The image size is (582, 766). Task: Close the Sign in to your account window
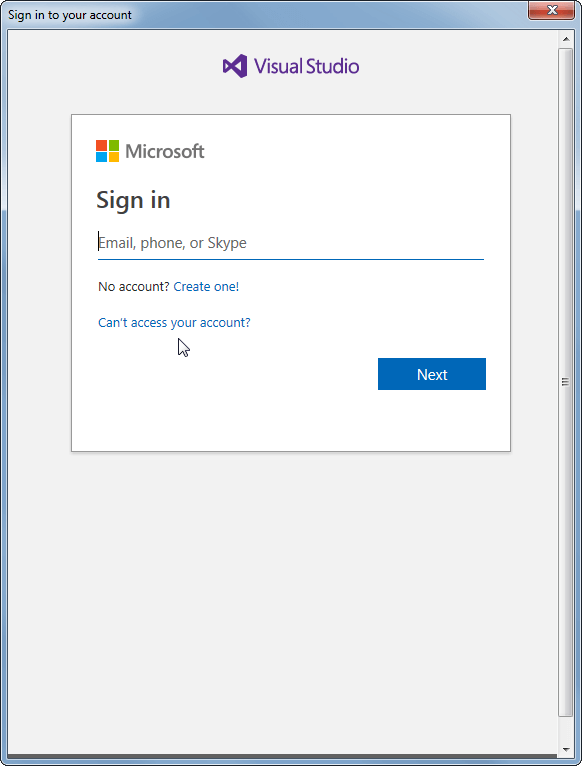click(552, 10)
